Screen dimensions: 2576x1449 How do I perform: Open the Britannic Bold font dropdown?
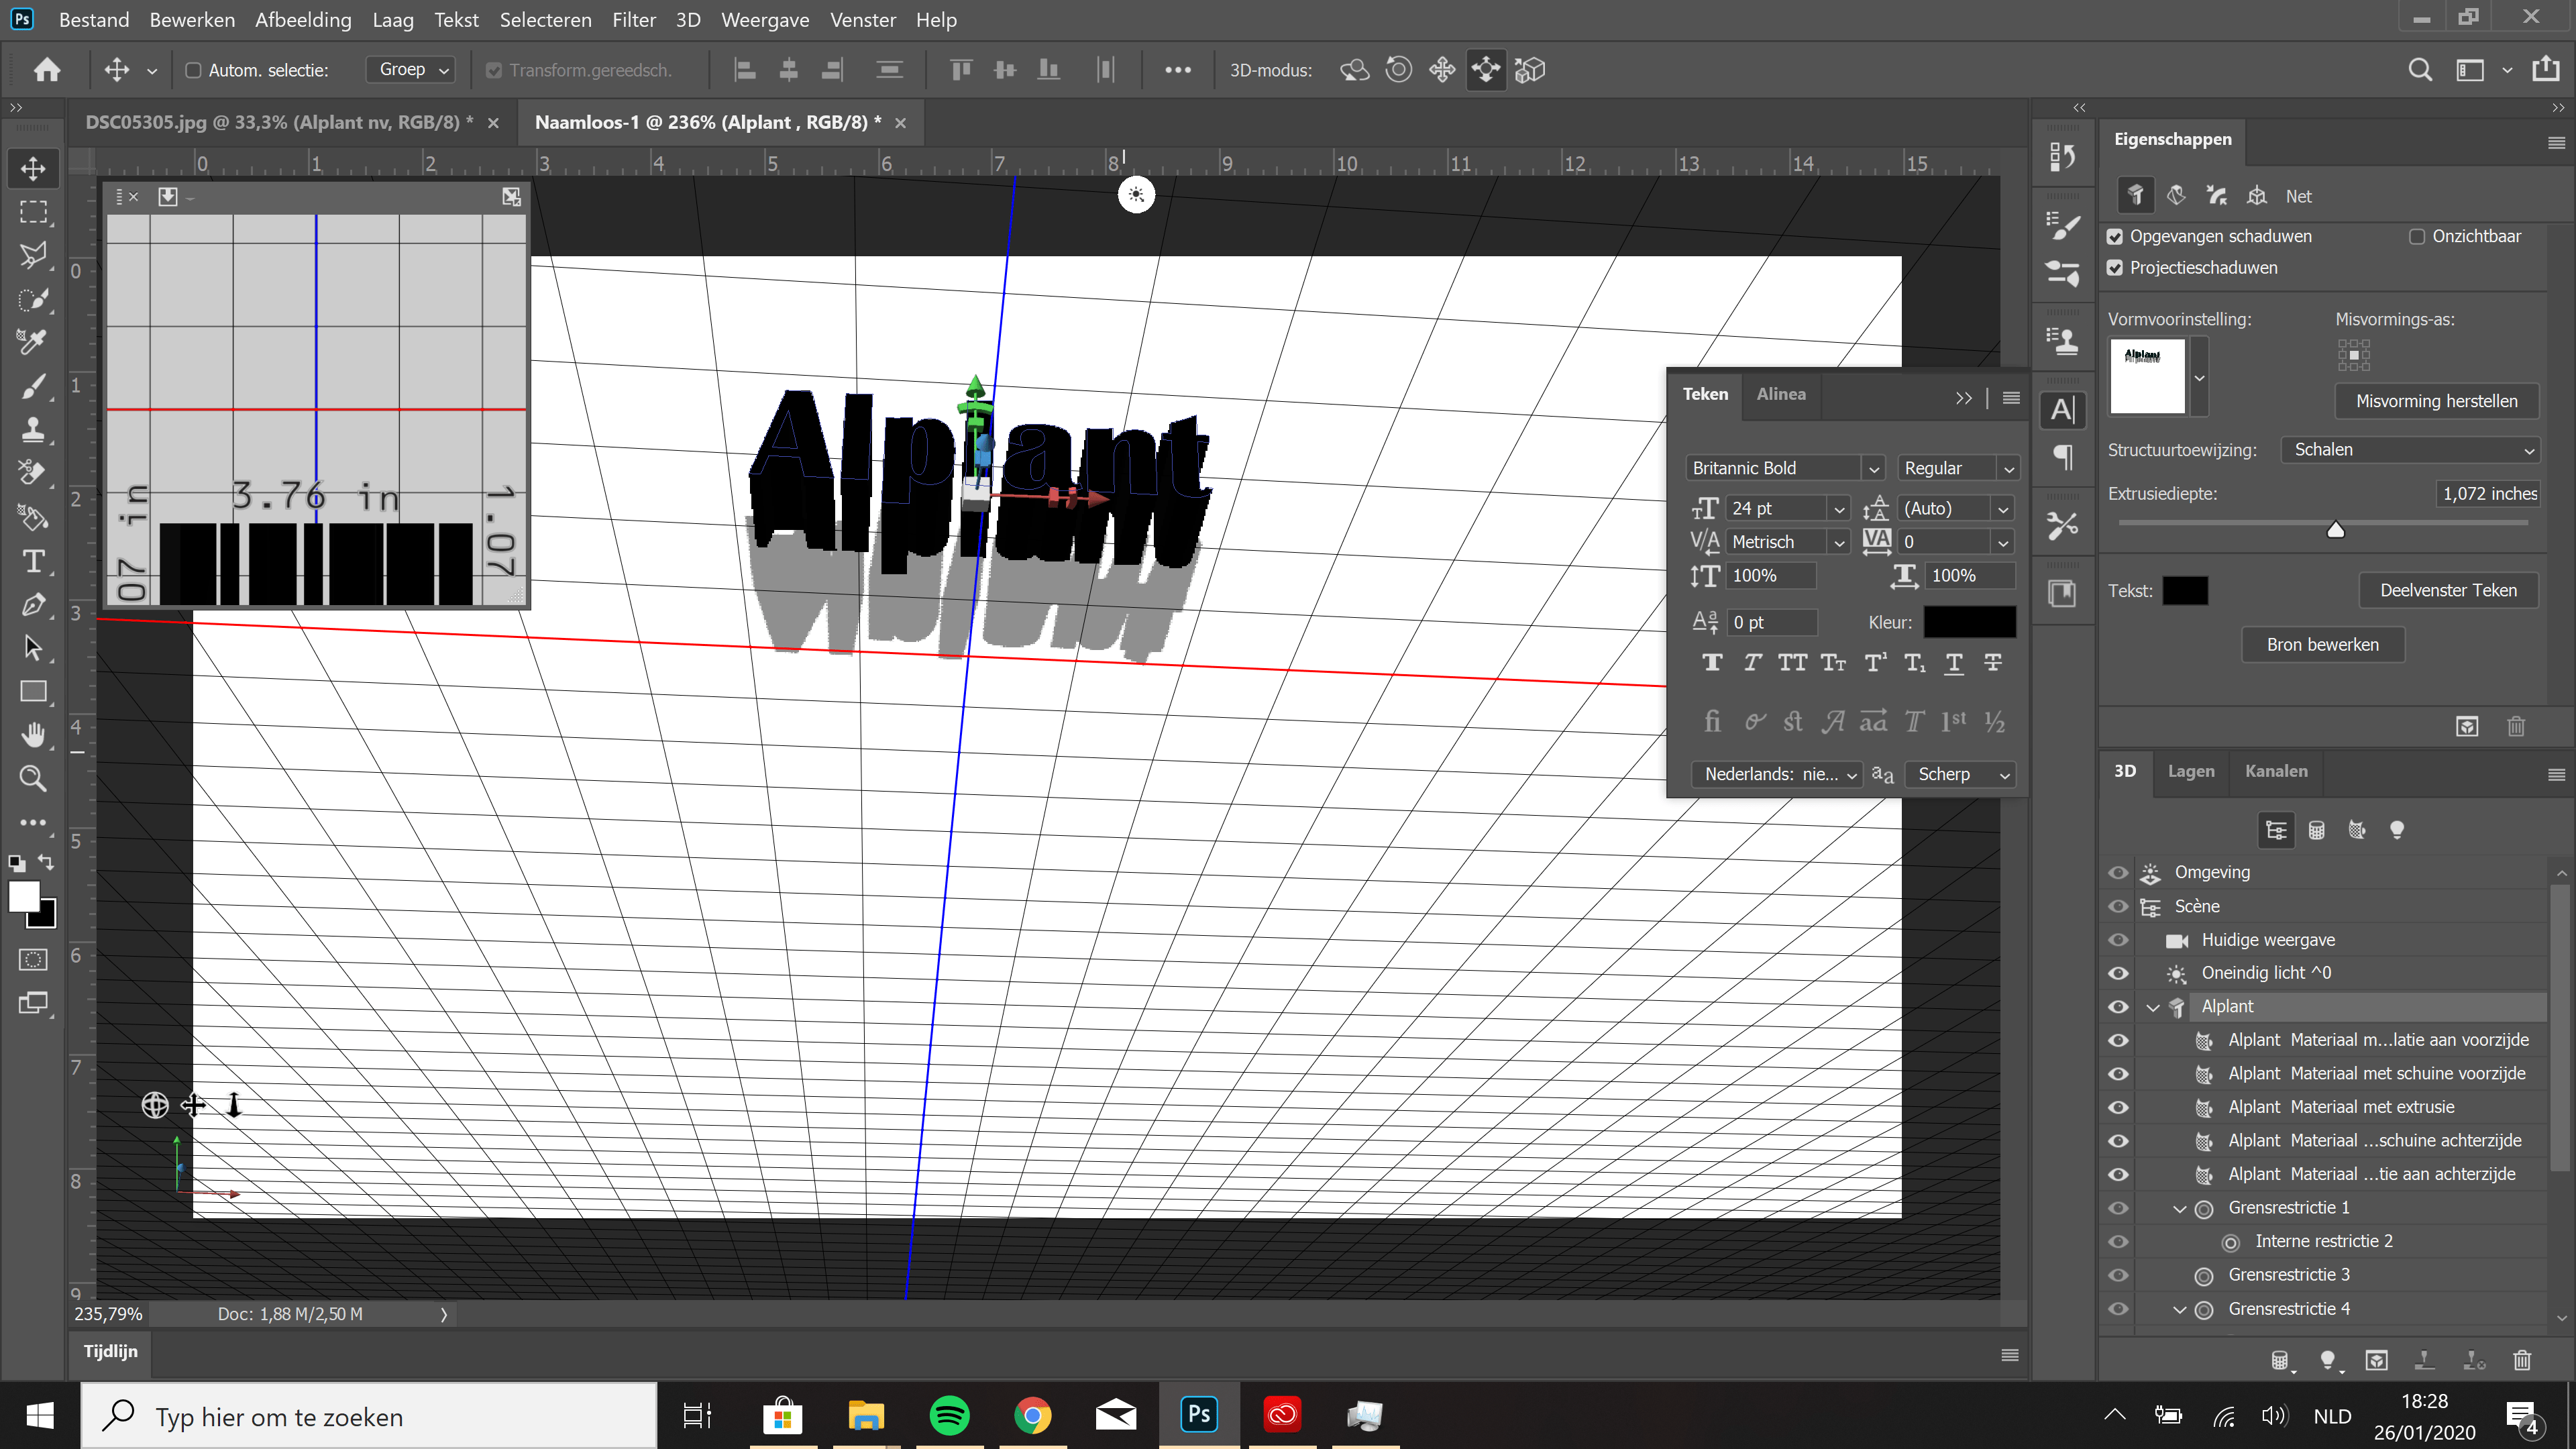pos(1873,467)
